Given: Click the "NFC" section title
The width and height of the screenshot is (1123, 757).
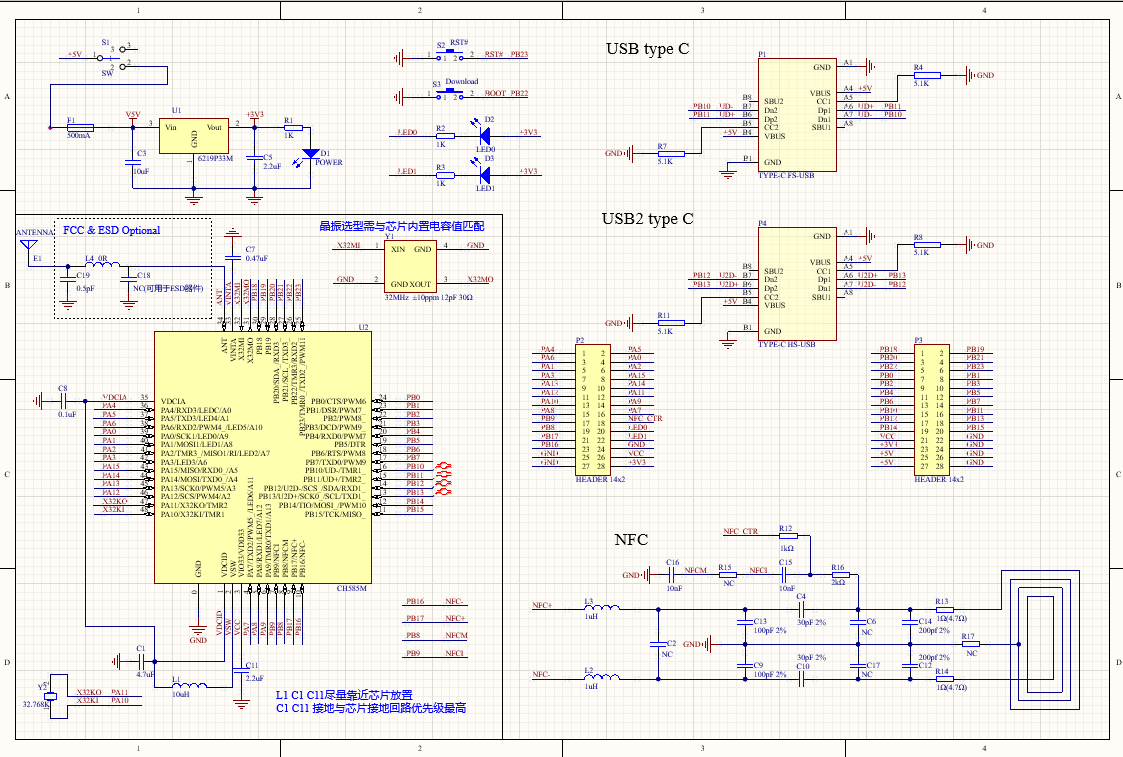Looking at the screenshot, I should pyautogui.click(x=631, y=539).
